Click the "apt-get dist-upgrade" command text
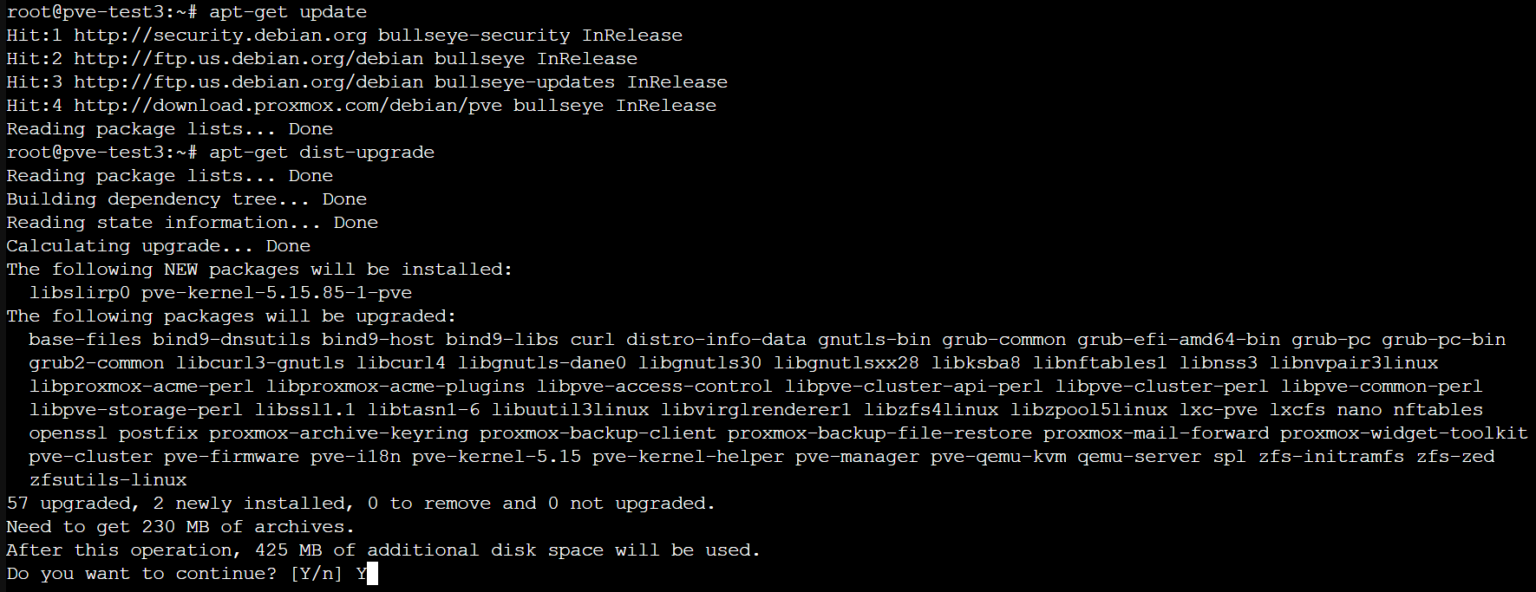 316,152
